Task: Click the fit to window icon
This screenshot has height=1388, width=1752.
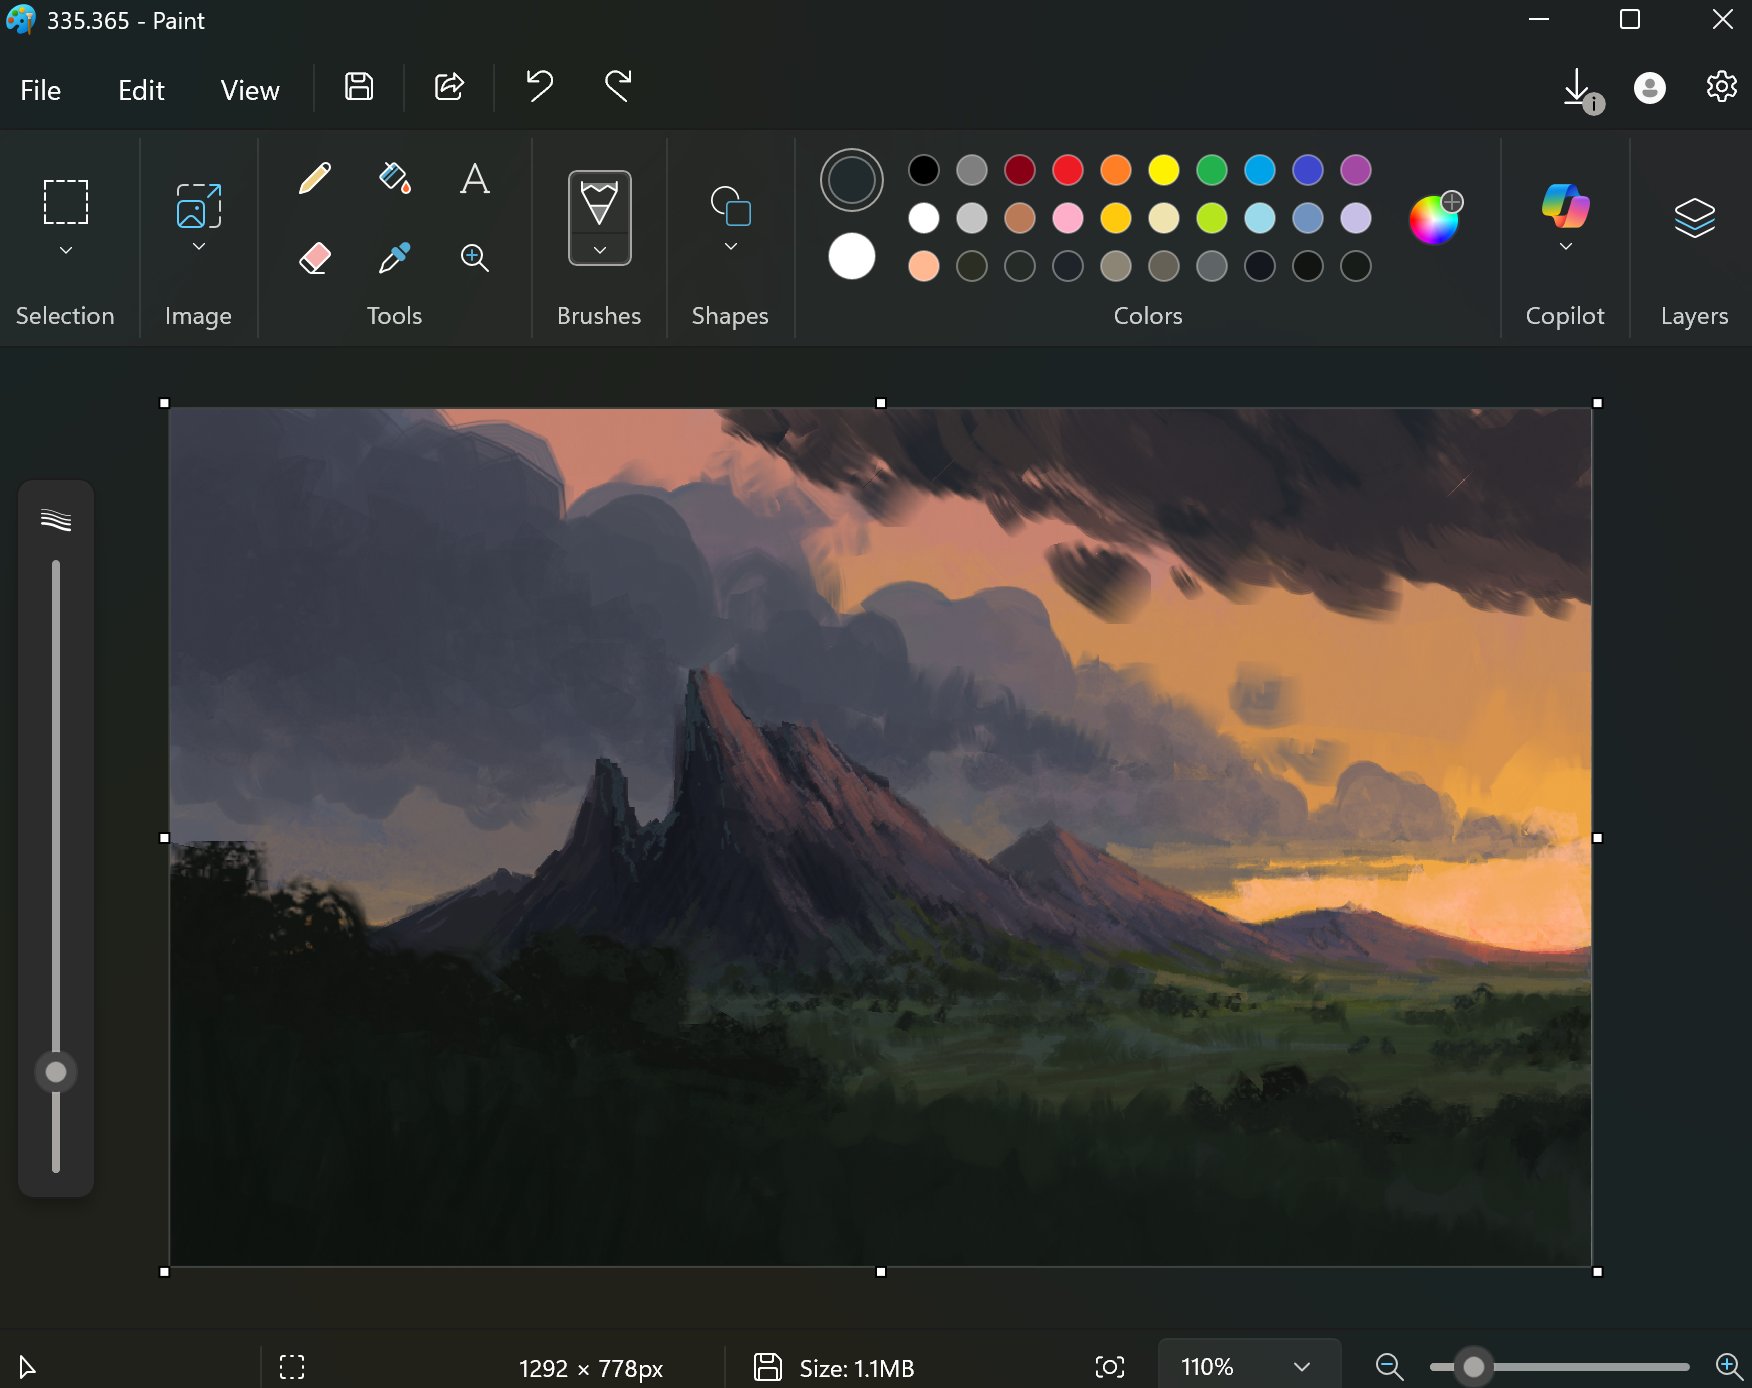Action: (x=1110, y=1367)
